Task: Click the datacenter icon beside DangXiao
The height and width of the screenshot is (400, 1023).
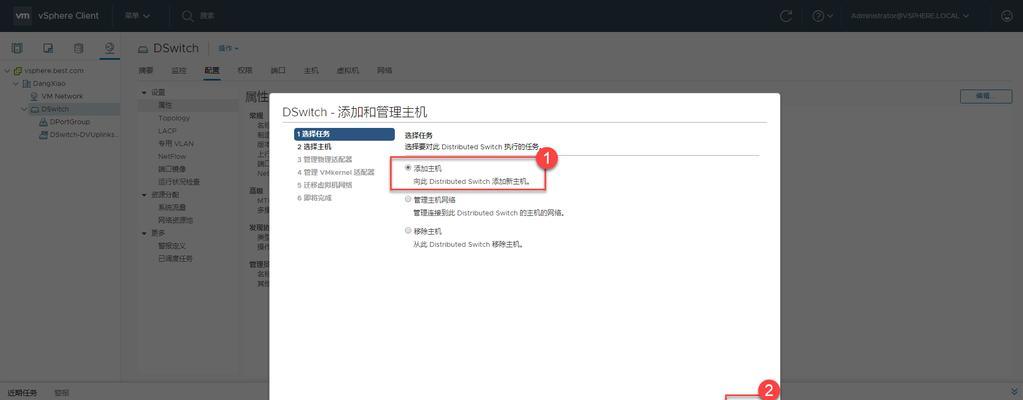Action: pos(27,84)
